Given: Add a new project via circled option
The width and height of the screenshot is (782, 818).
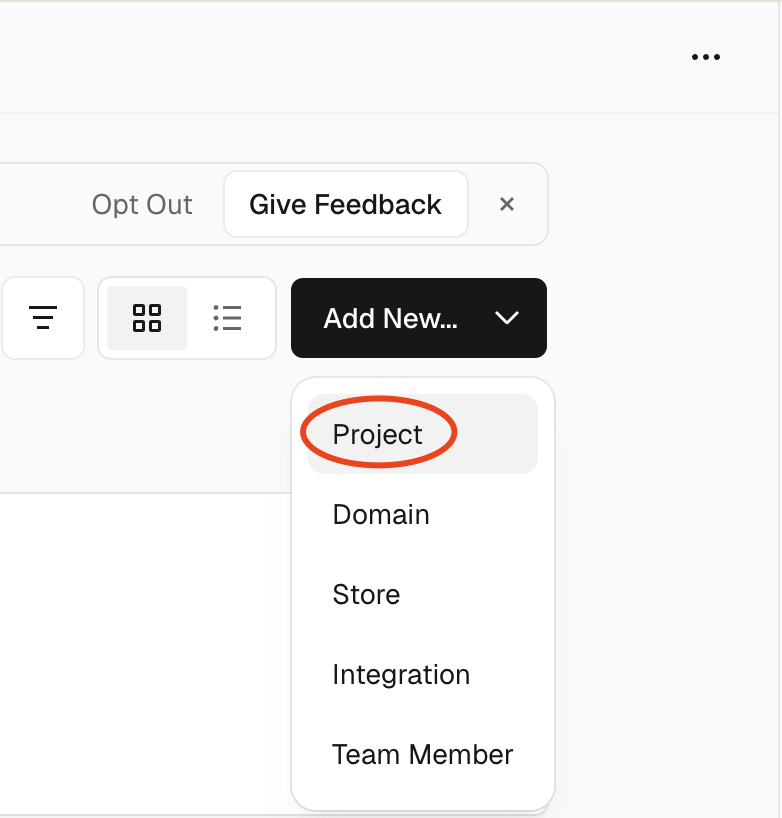Looking at the screenshot, I should (x=378, y=434).
